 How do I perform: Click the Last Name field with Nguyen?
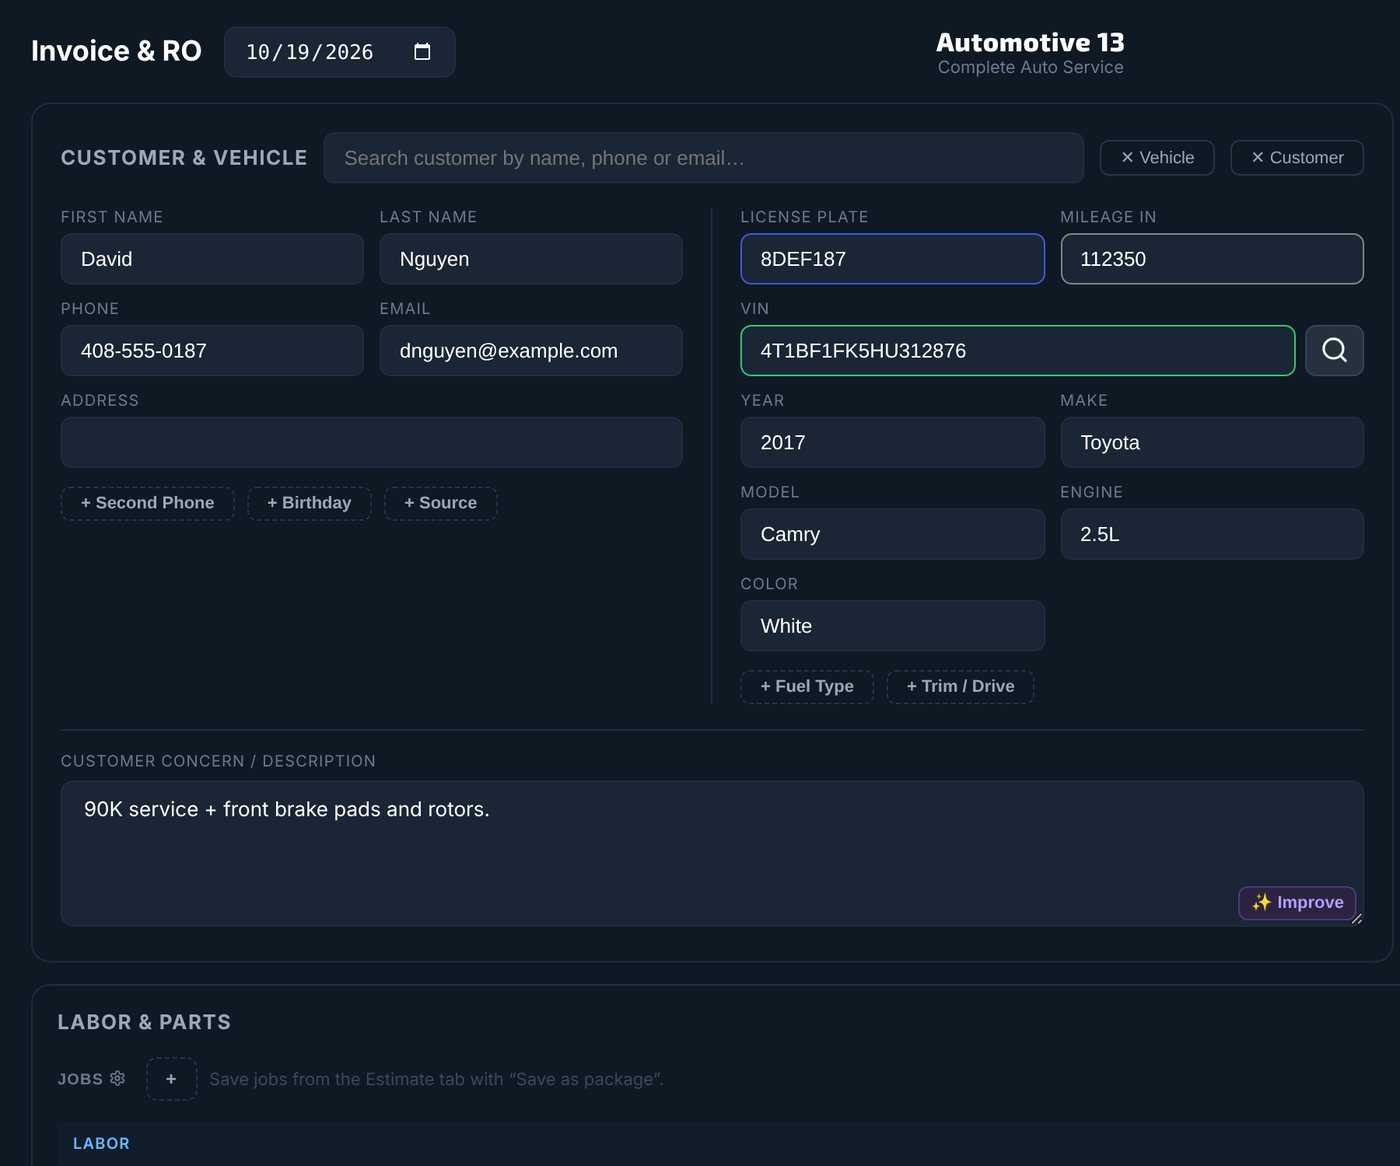(531, 259)
